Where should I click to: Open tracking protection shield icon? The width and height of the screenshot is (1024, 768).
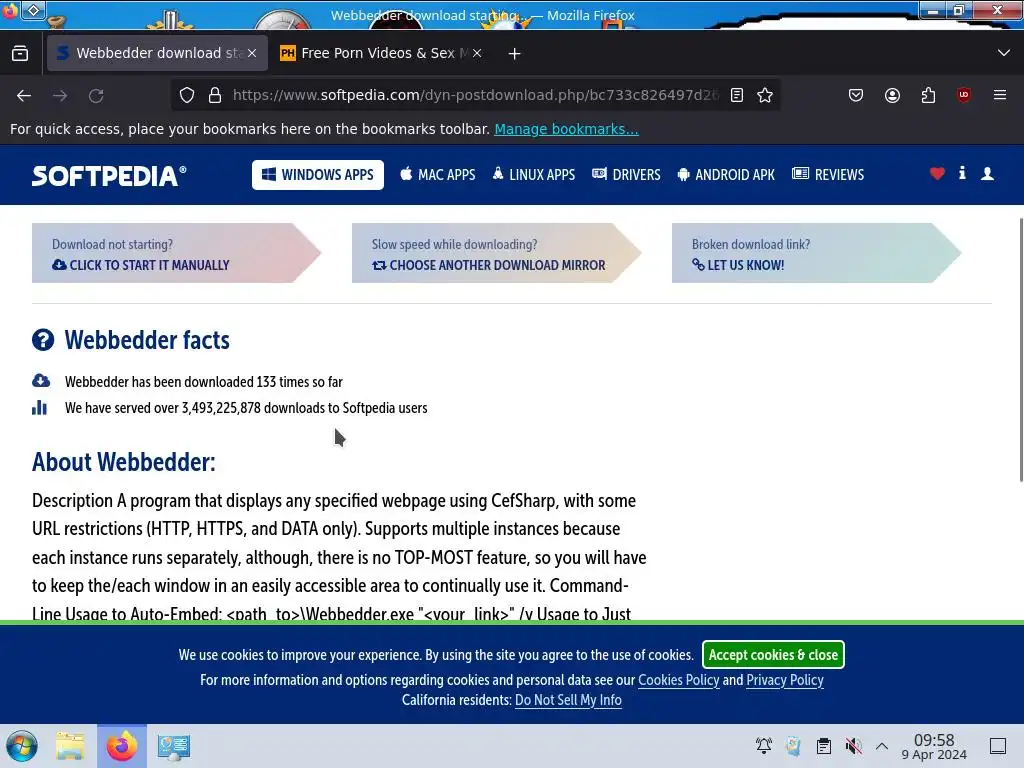pyautogui.click(x=187, y=95)
